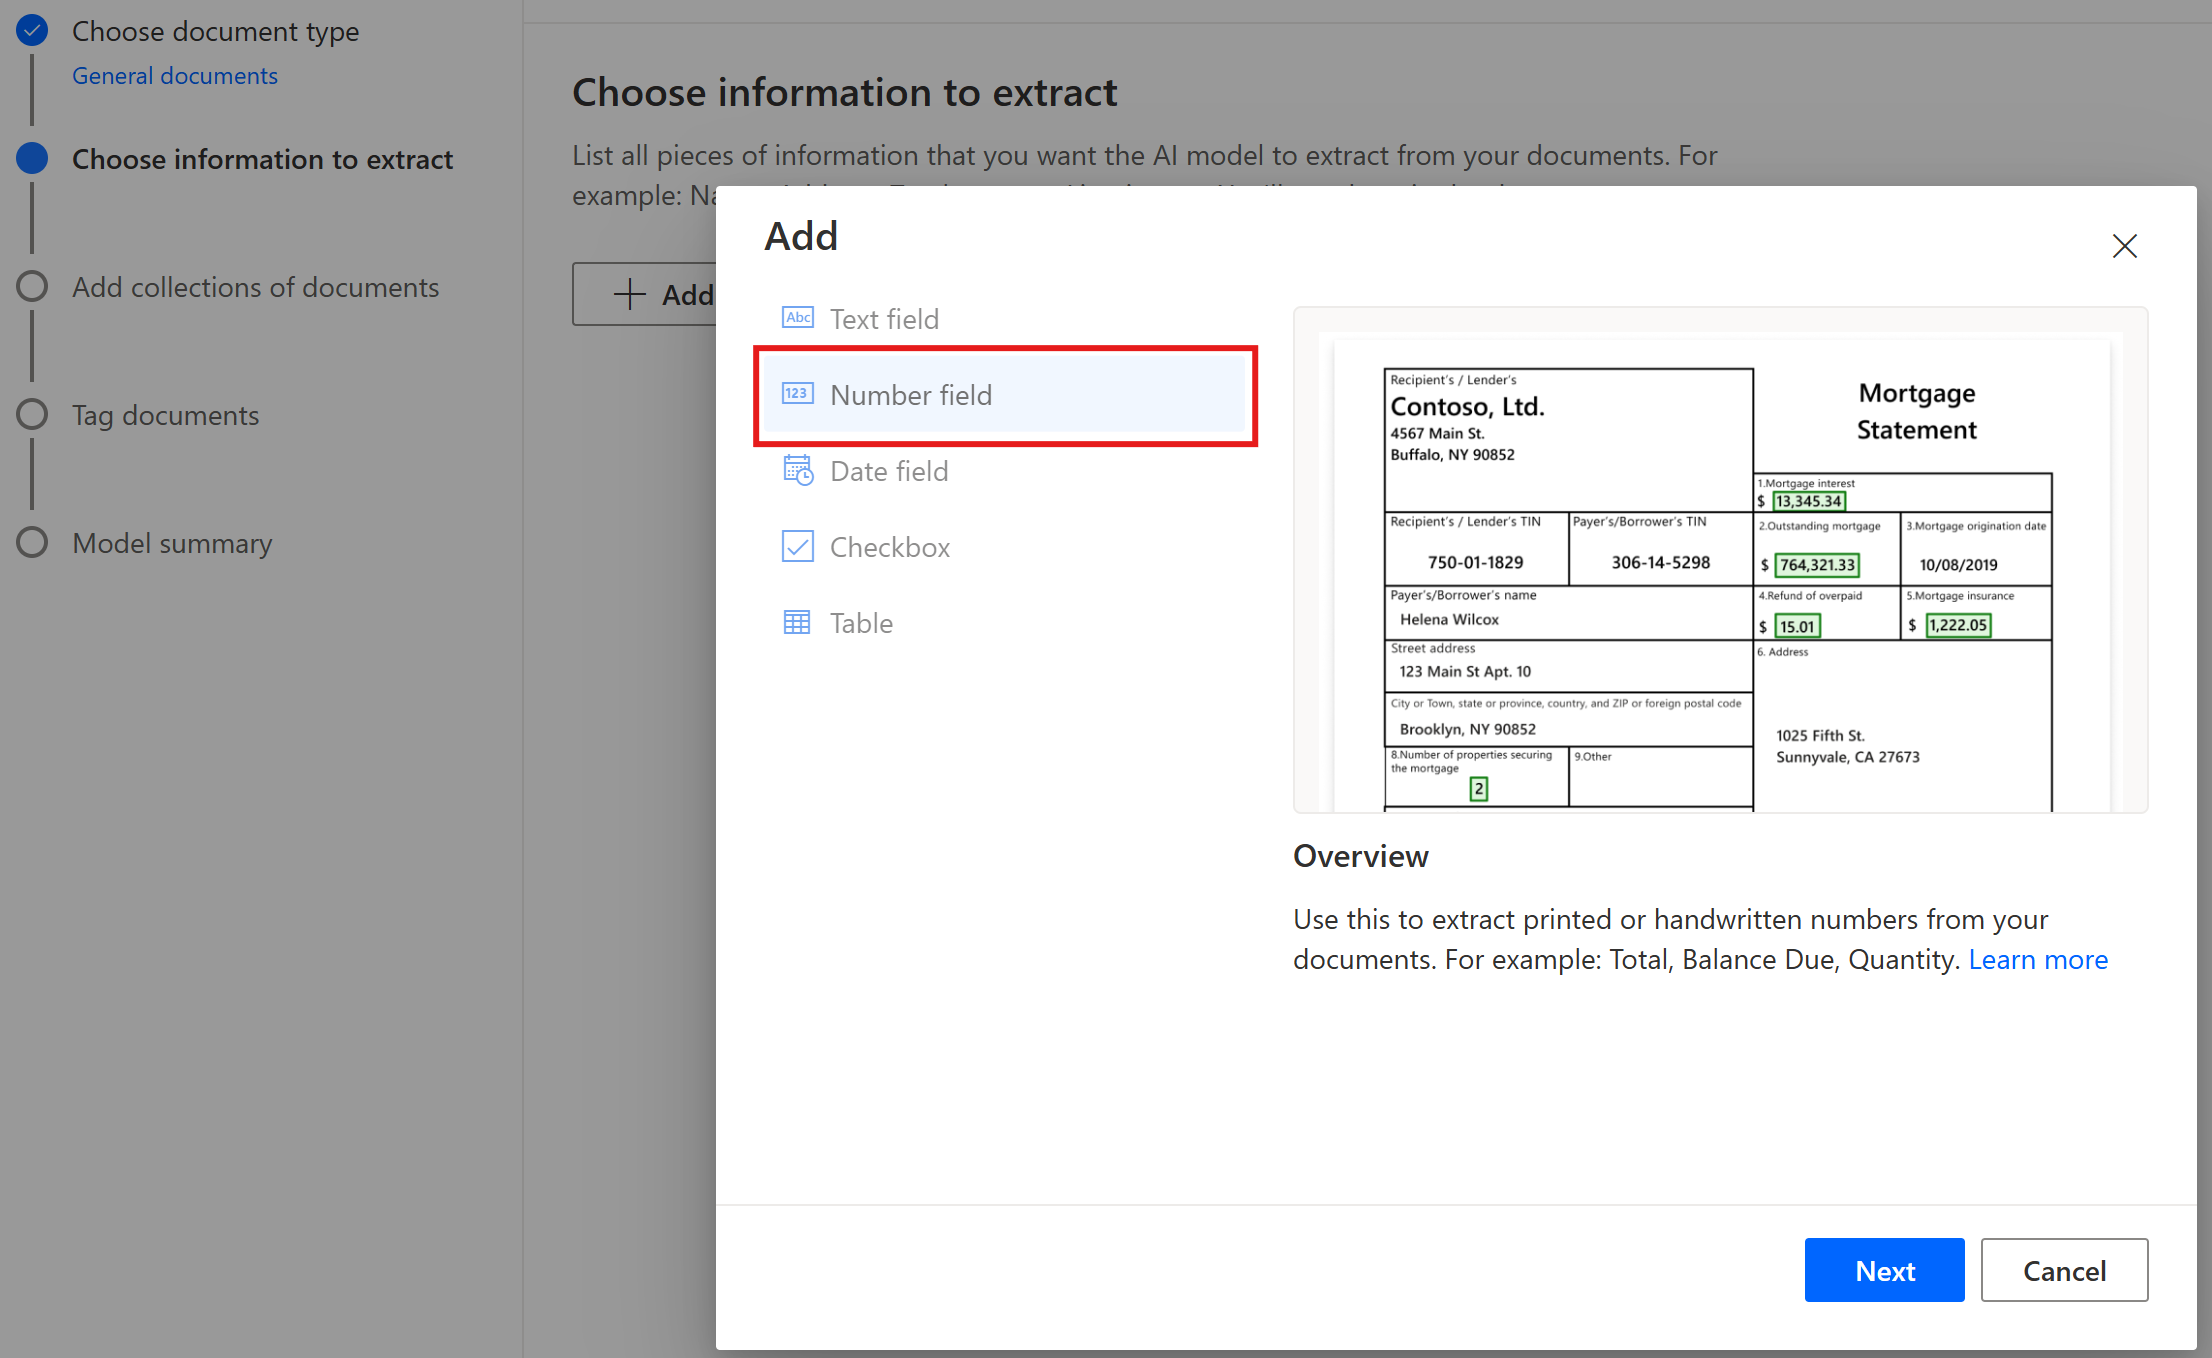Click the Cancel button
Screen dimensions: 2212x1358
pyautogui.click(x=2064, y=1270)
